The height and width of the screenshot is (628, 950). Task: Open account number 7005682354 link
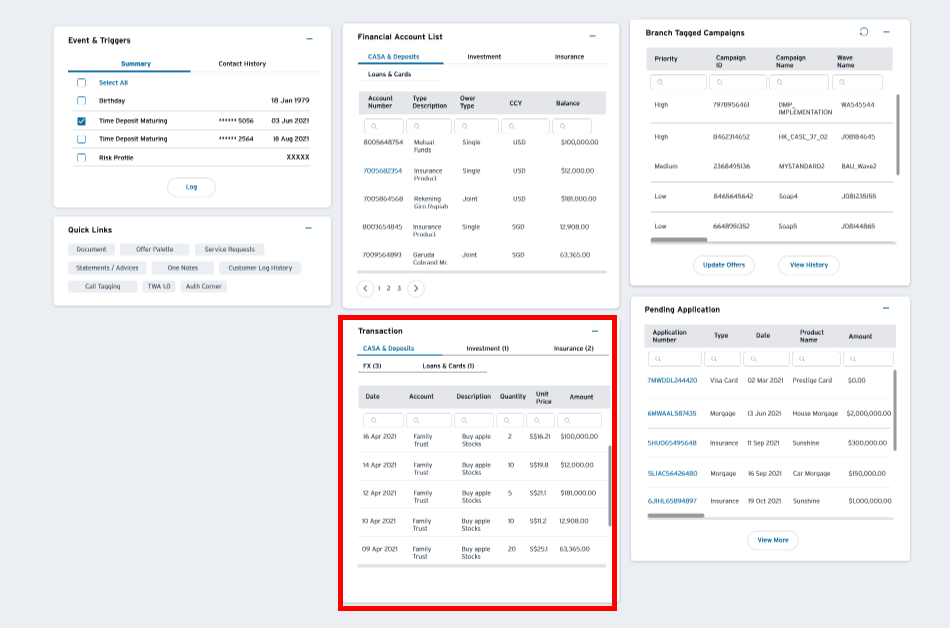pos(383,171)
